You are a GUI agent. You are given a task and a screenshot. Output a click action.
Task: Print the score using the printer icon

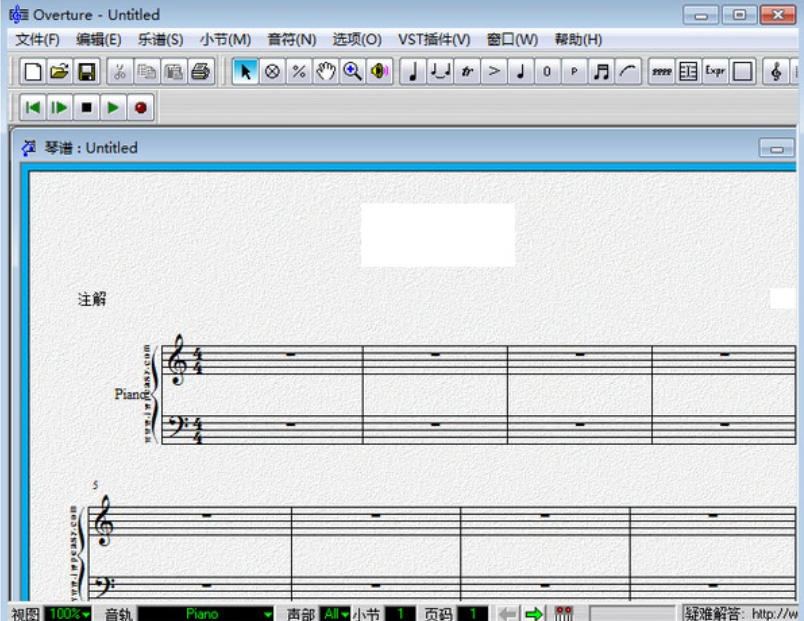tap(200, 72)
